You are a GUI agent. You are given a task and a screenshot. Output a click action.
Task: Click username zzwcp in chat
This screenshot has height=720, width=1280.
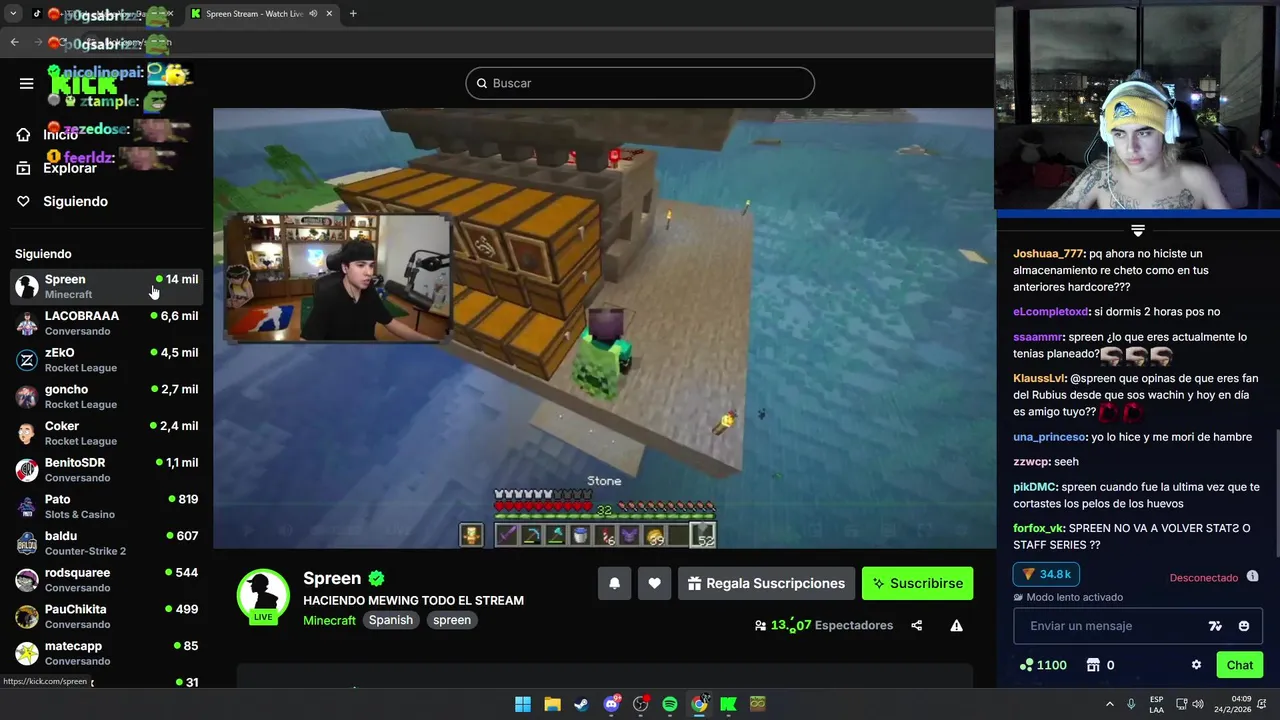[x=1031, y=462]
